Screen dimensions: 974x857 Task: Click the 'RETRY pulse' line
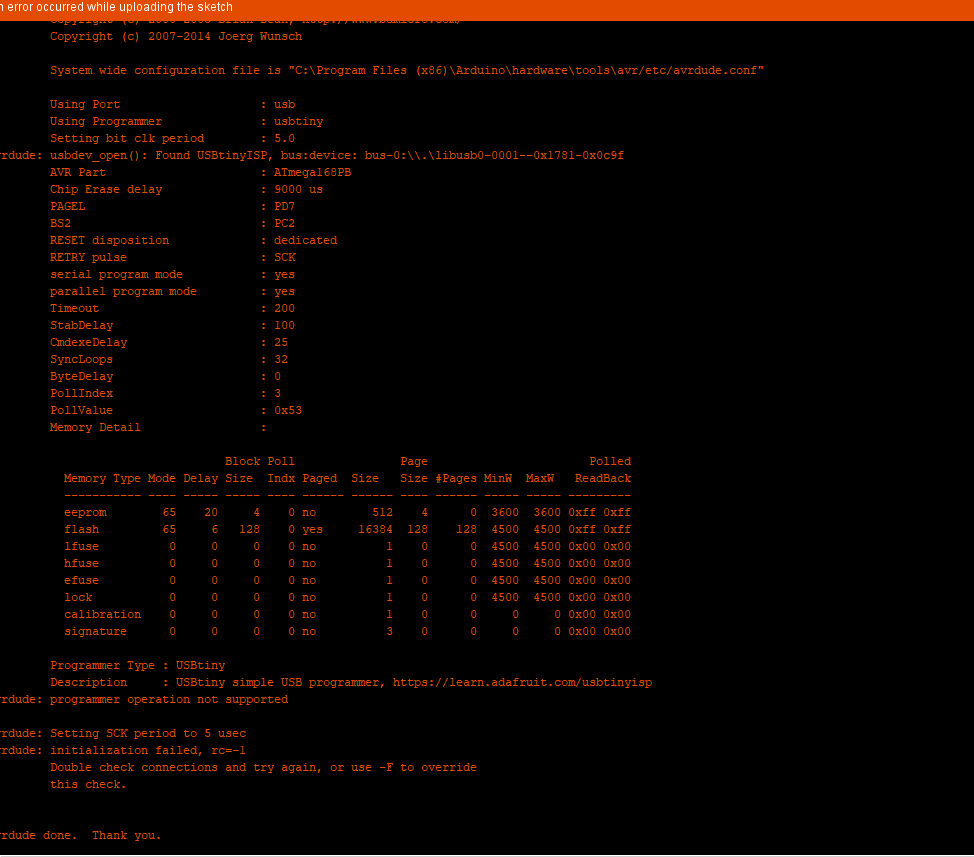point(173,257)
